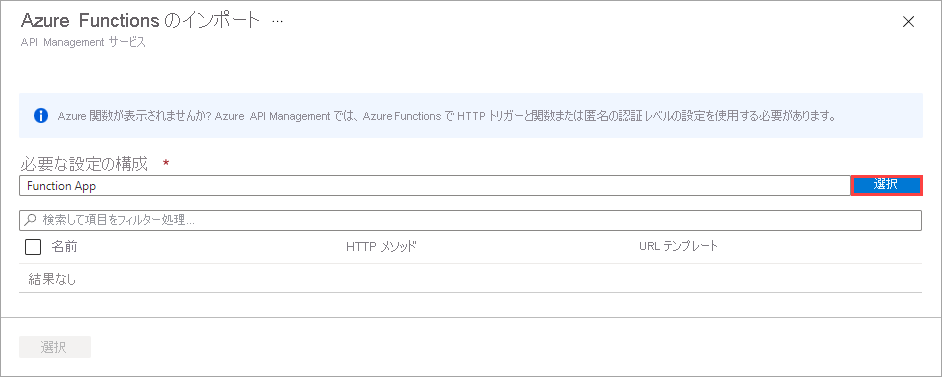
Task: Click the blue 選択 button beside Function App
Action: (x=886, y=185)
